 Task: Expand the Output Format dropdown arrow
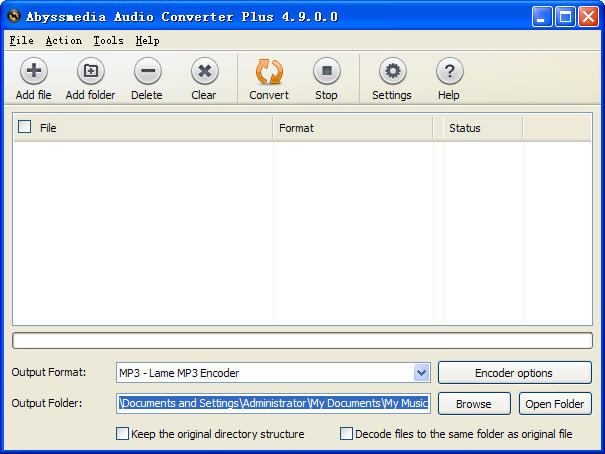(421, 373)
